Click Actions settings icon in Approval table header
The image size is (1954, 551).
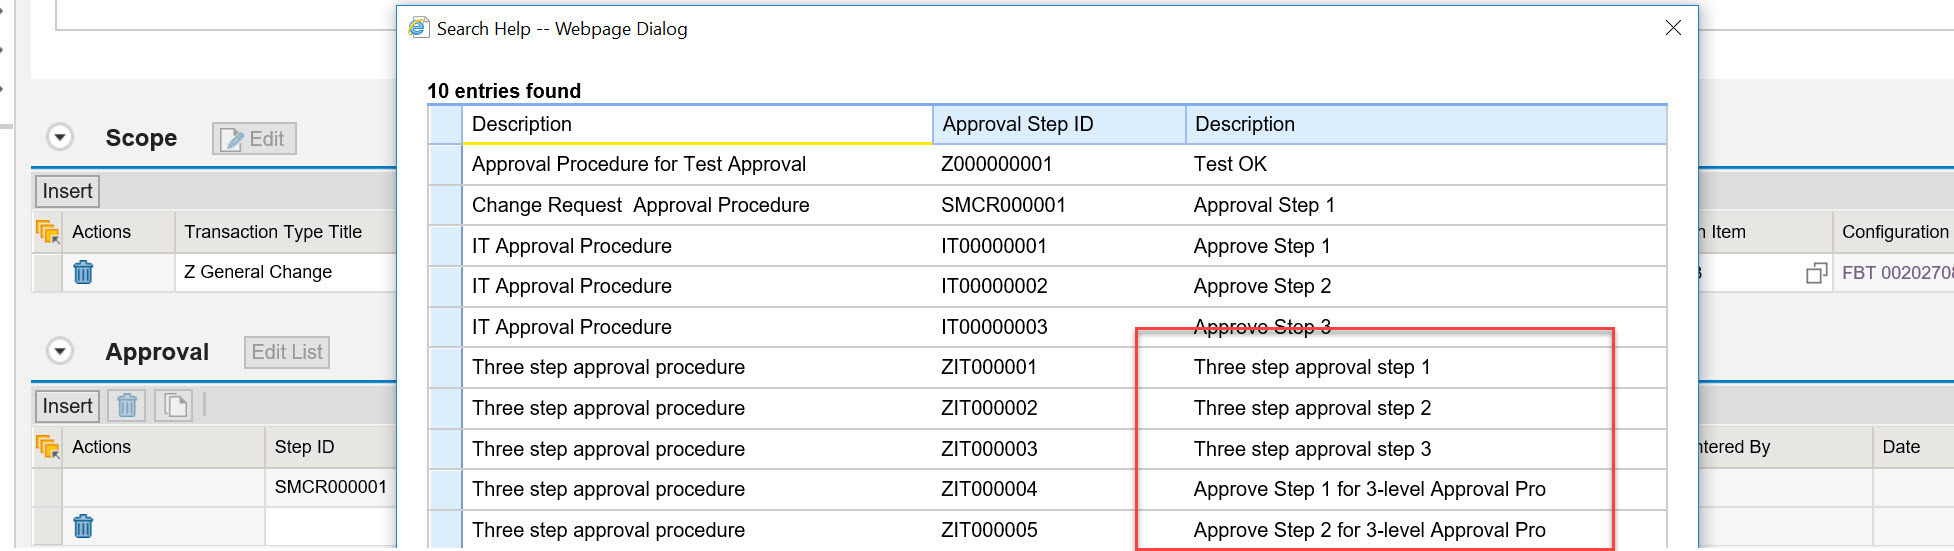pos(47,447)
